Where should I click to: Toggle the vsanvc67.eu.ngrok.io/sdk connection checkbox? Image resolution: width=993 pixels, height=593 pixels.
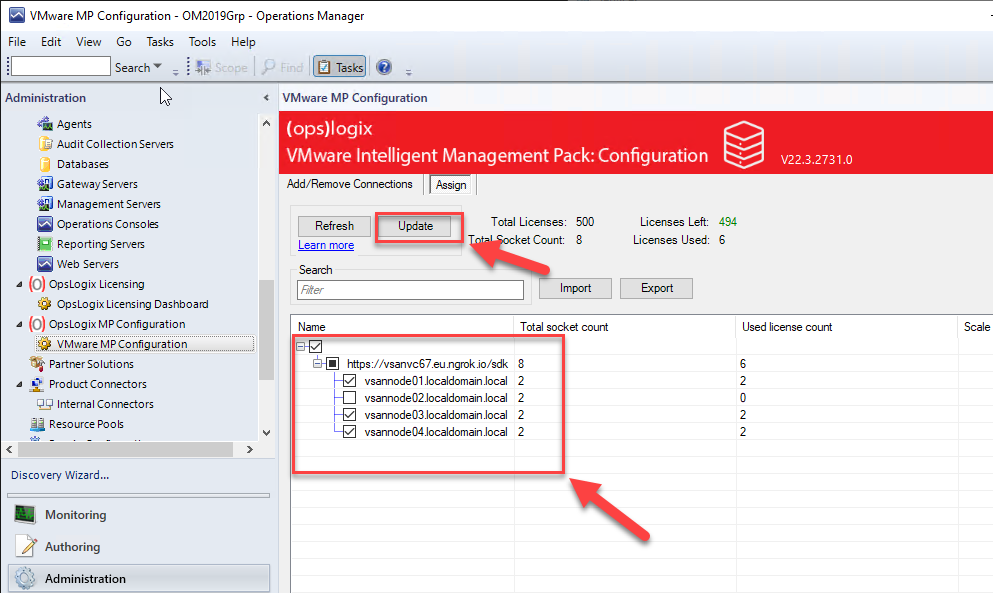point(332,364)
